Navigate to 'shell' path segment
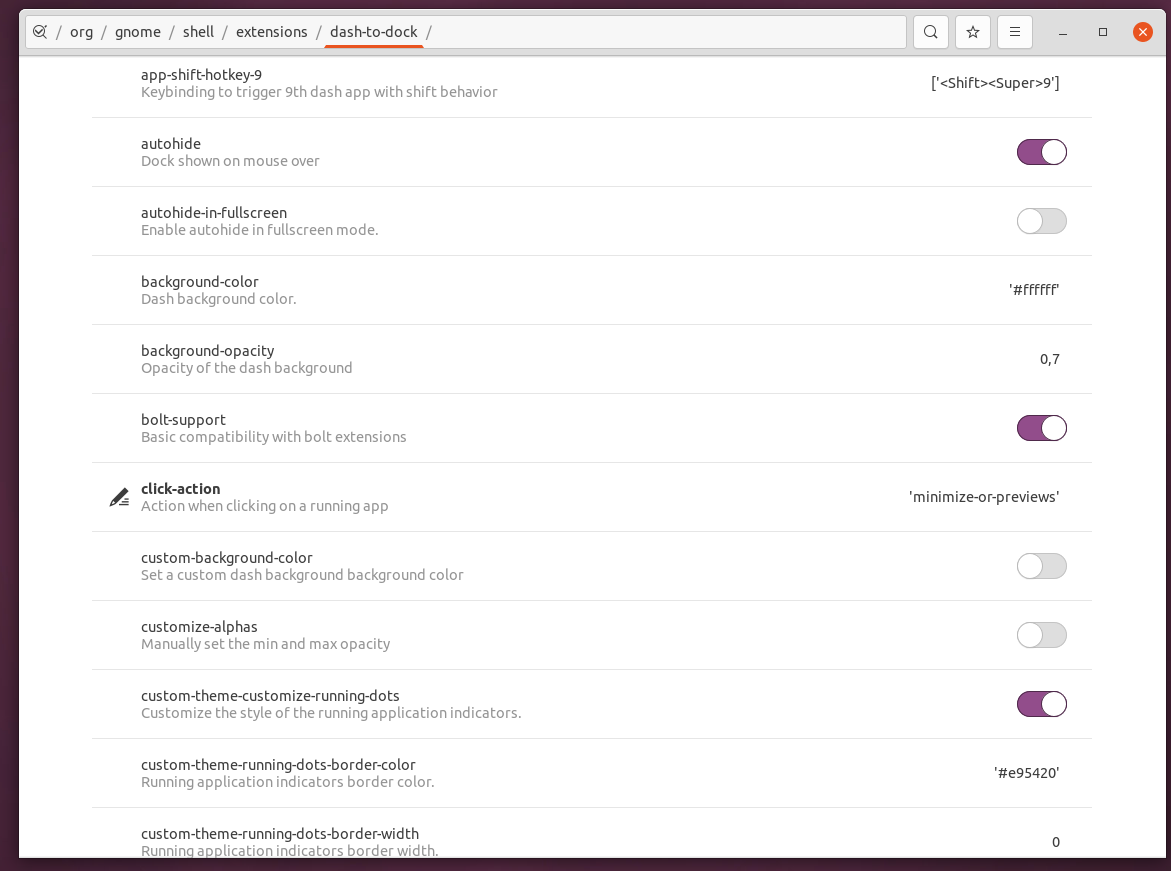Viewport: 1171px width, 871px height. pos(198,32)
